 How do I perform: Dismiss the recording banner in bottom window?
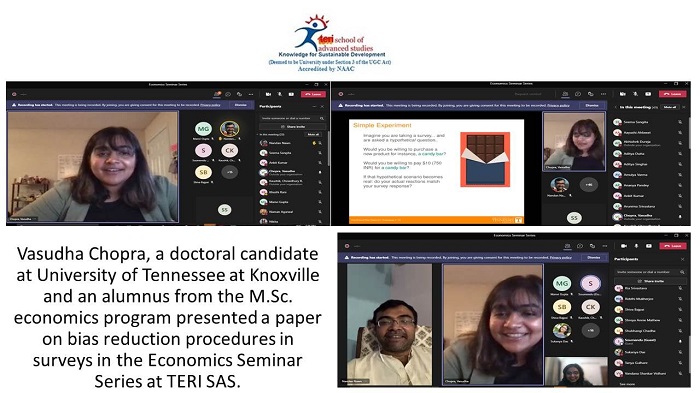pyautogui.click(x=594, y=258)
